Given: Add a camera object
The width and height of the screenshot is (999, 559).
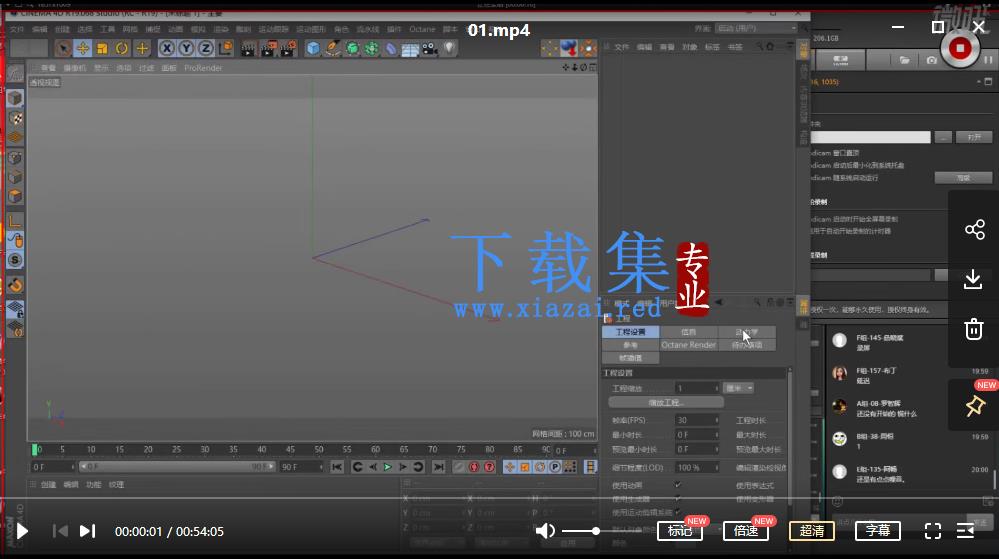Looking at the screenshot, I should [x=430, y=48].
